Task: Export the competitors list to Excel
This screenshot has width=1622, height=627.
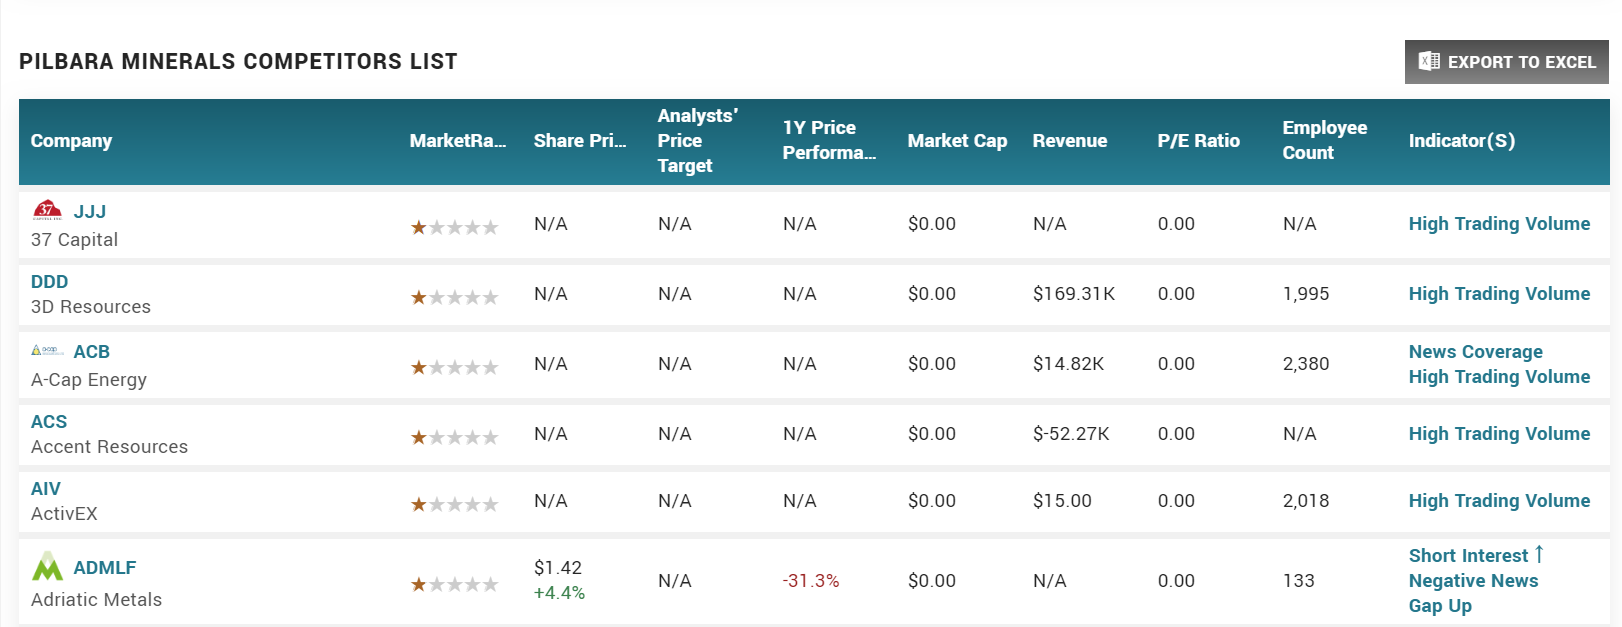Action: [x=1506, y=62]
